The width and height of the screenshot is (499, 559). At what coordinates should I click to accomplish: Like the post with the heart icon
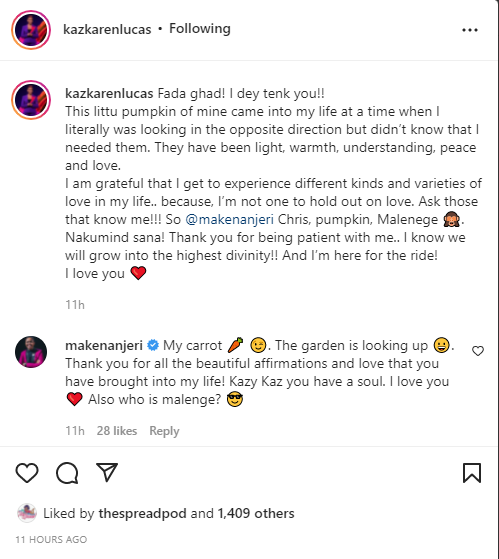click(27, 473)
